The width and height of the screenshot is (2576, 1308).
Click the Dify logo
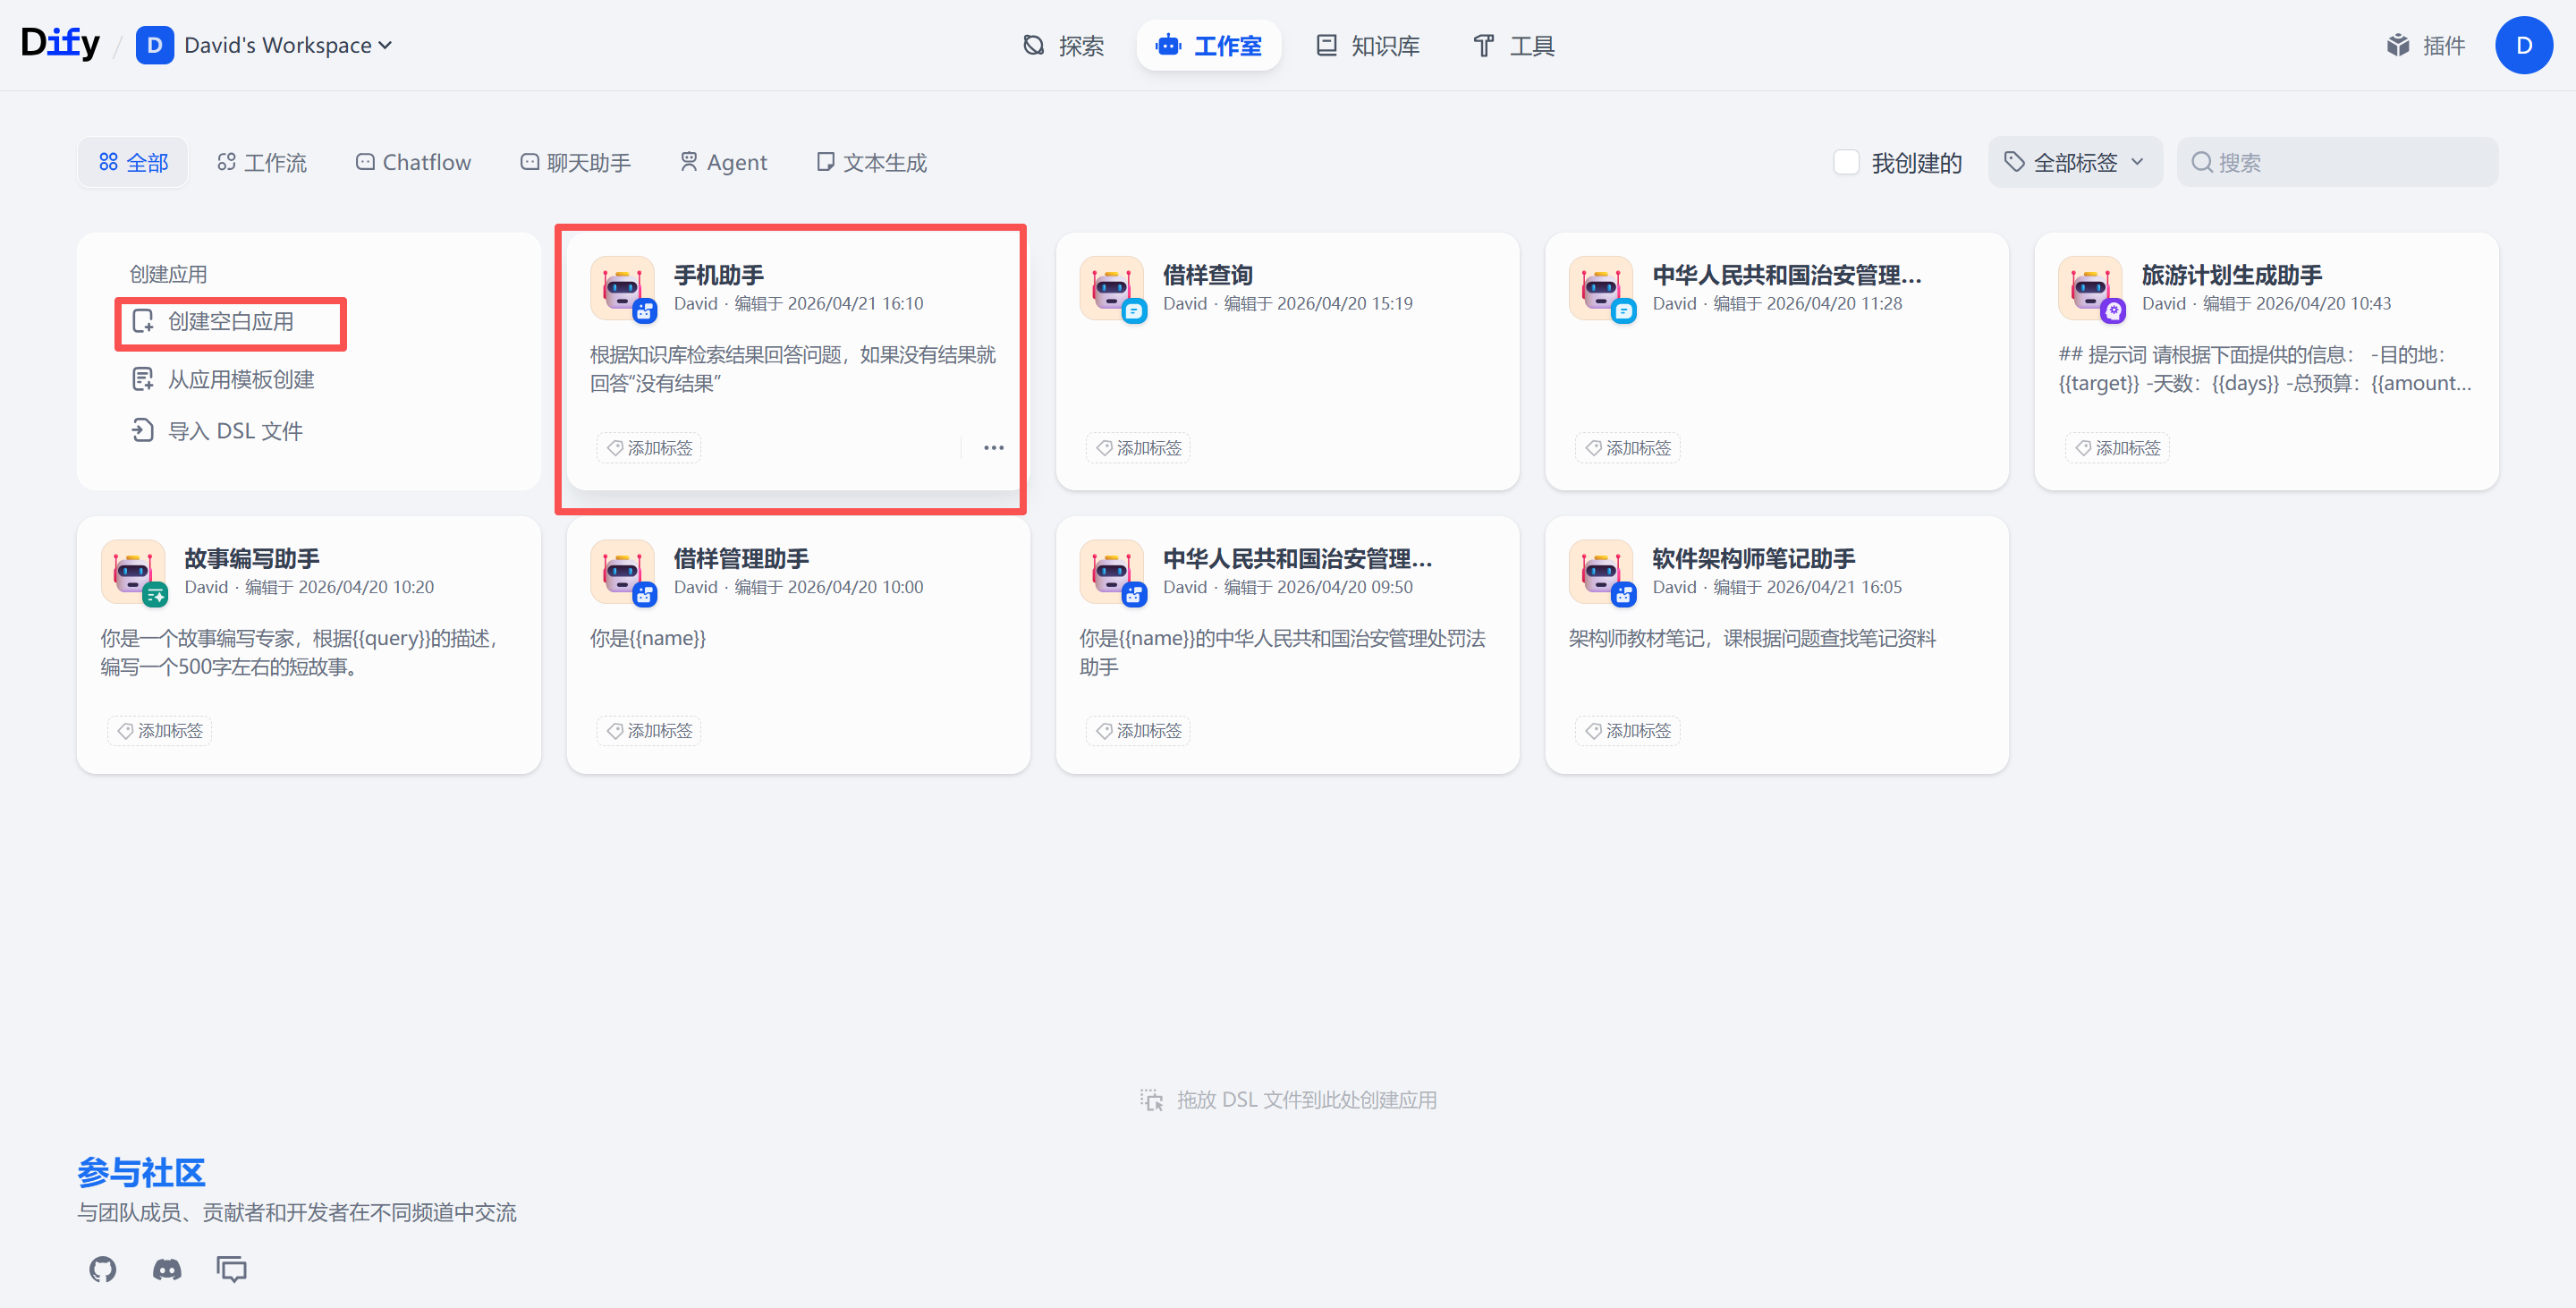60,43
